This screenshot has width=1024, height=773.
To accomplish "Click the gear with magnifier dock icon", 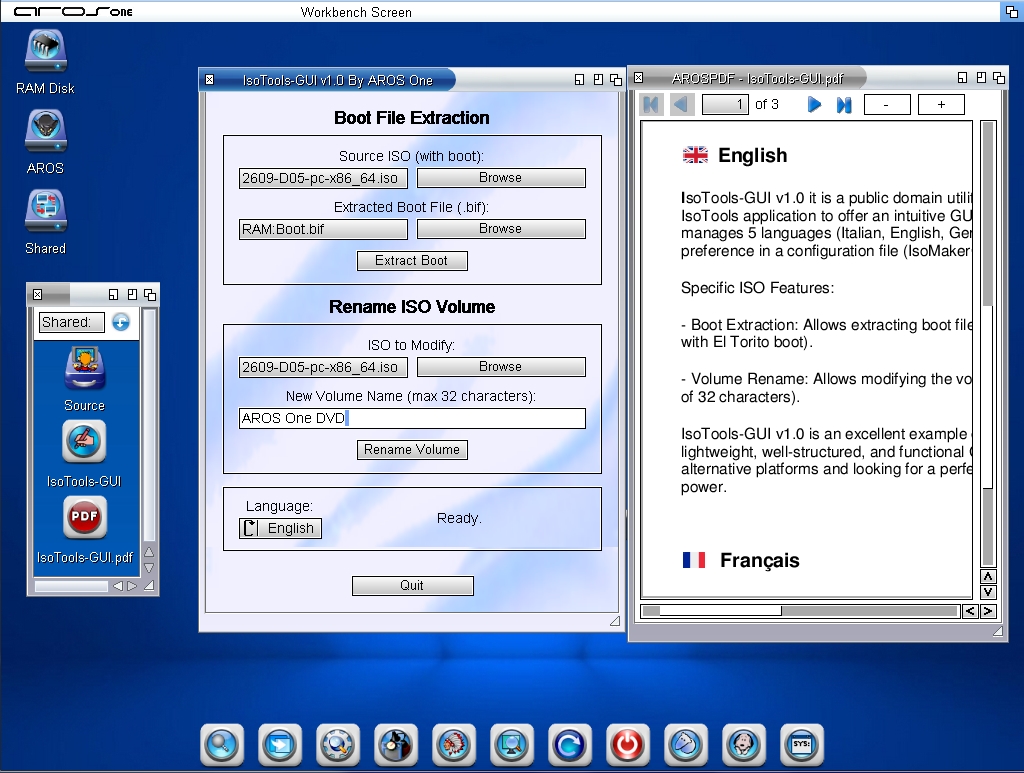I will [338, 744].
